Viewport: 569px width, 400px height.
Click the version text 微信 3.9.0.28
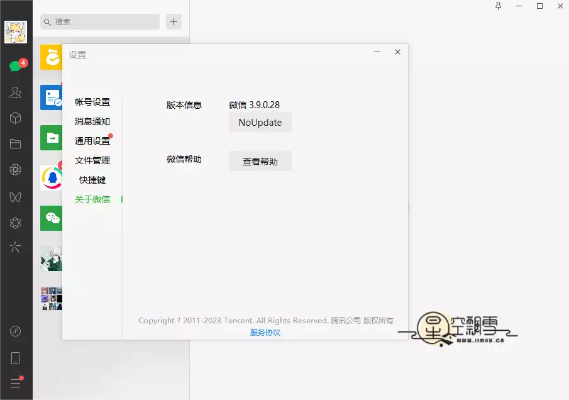(254, 105)
